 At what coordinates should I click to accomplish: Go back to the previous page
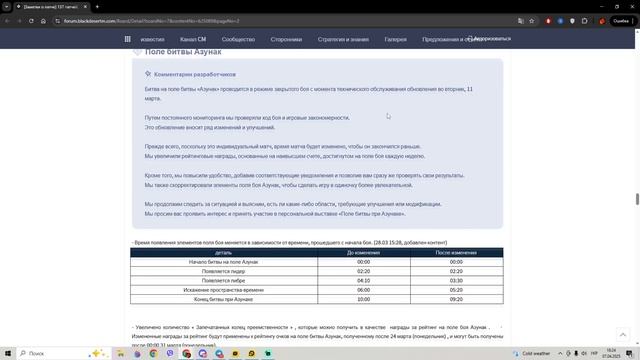[x=7, y=21]
